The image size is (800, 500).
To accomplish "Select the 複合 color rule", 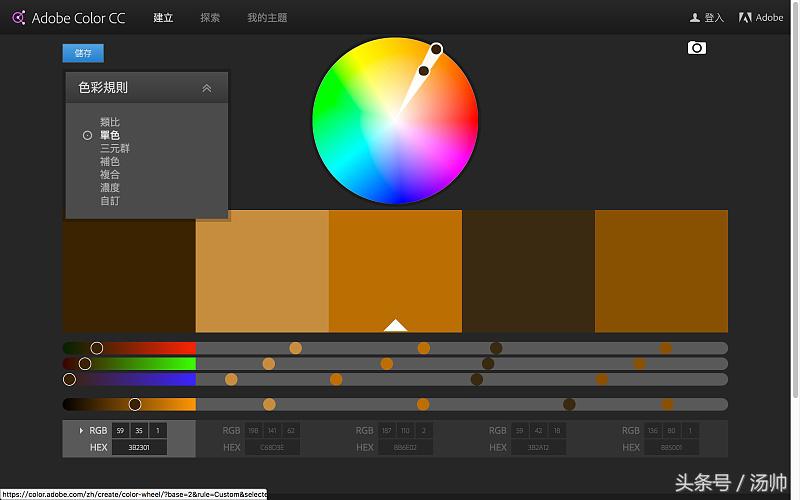I will point(110,174).
